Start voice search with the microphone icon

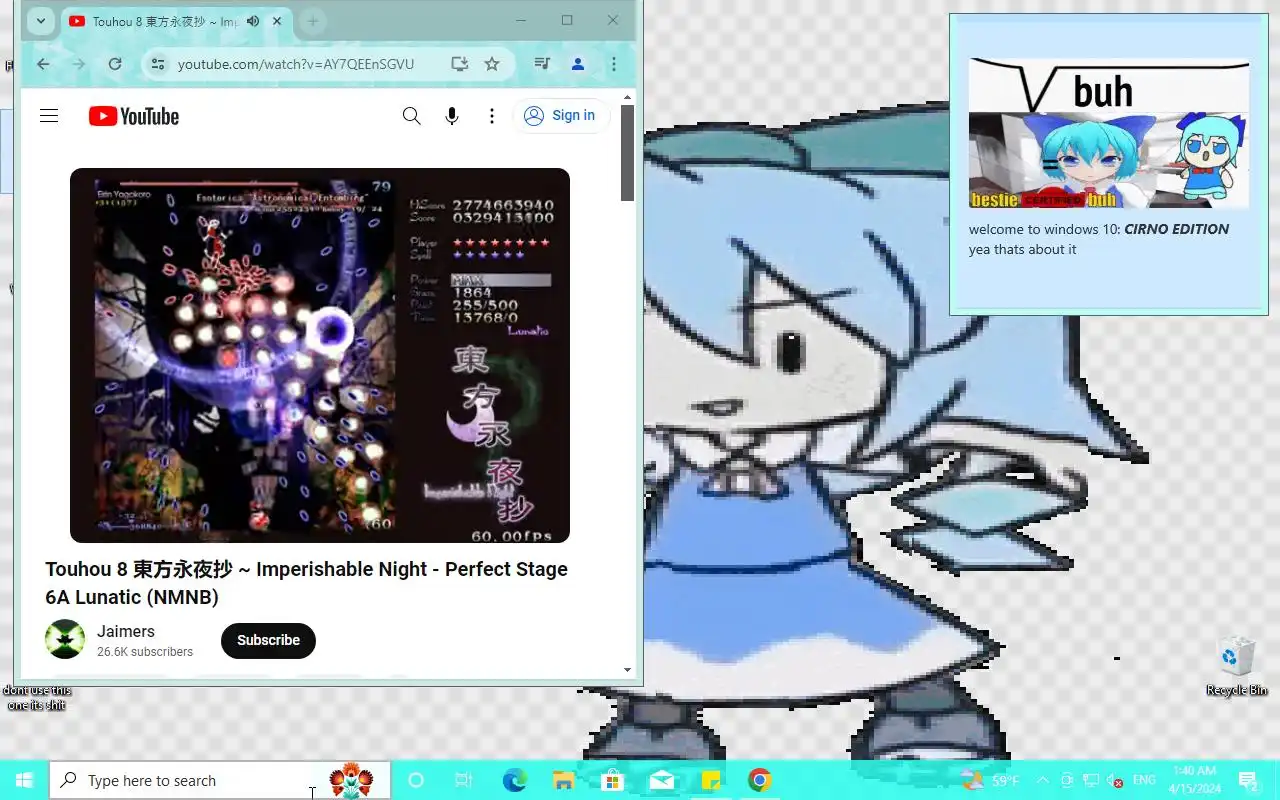pyautogui.click(x=452, y=116)
